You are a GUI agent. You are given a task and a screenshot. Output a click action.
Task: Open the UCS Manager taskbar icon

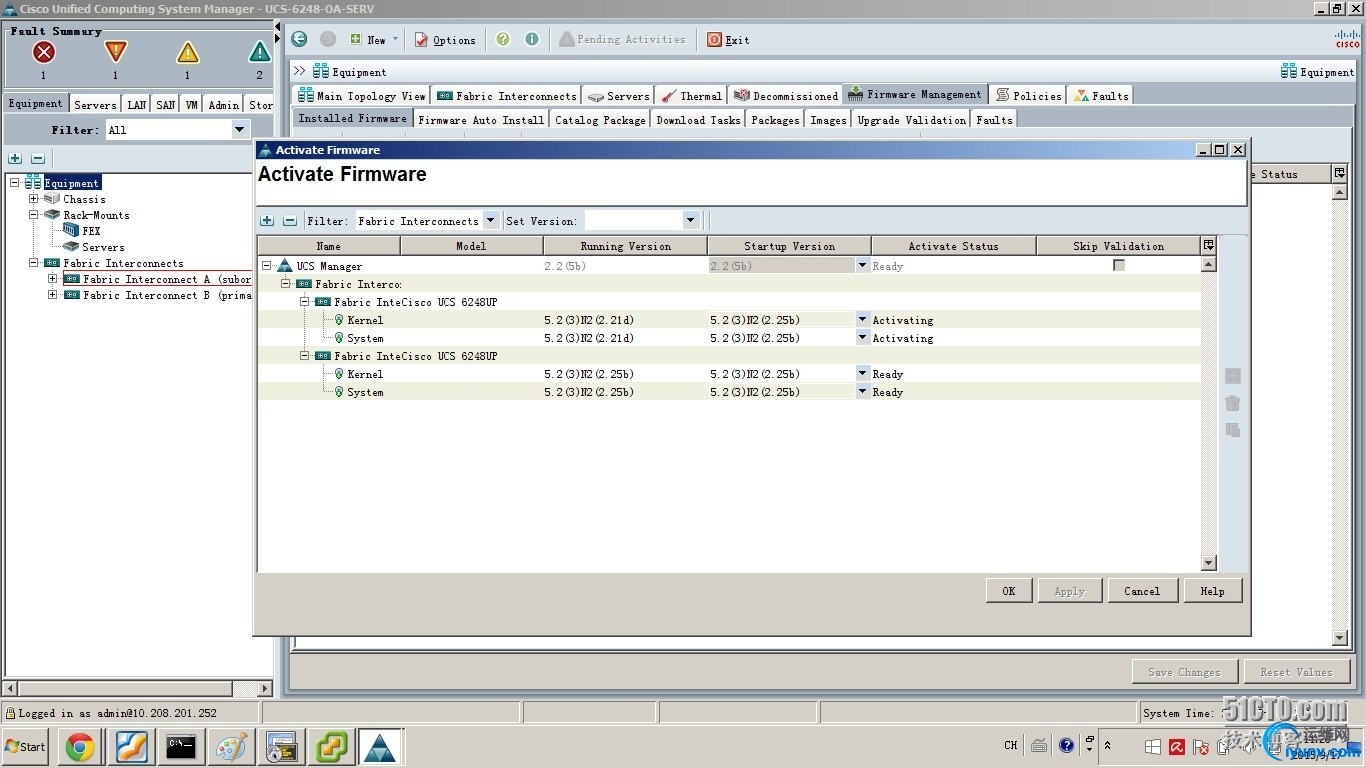[380, 746]
